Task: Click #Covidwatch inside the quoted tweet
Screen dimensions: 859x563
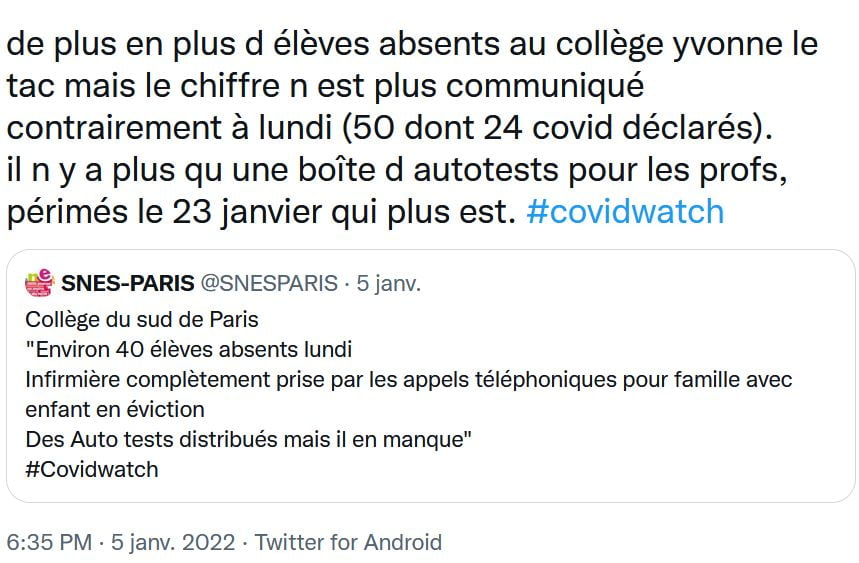Action: (x=91, y=469)
